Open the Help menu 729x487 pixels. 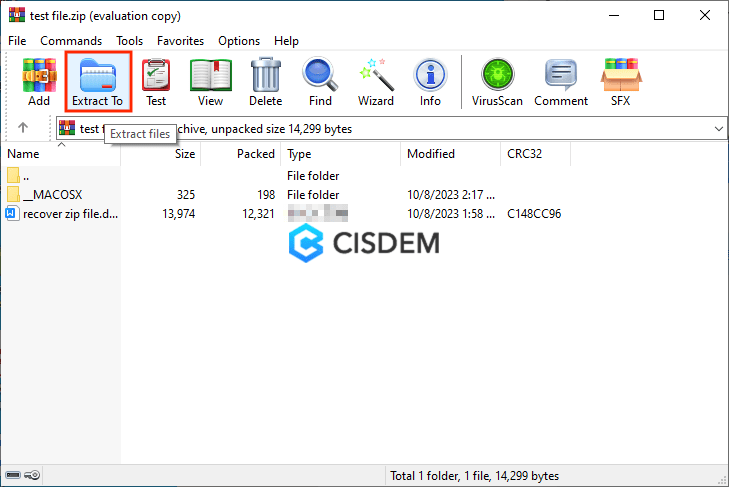286,41
